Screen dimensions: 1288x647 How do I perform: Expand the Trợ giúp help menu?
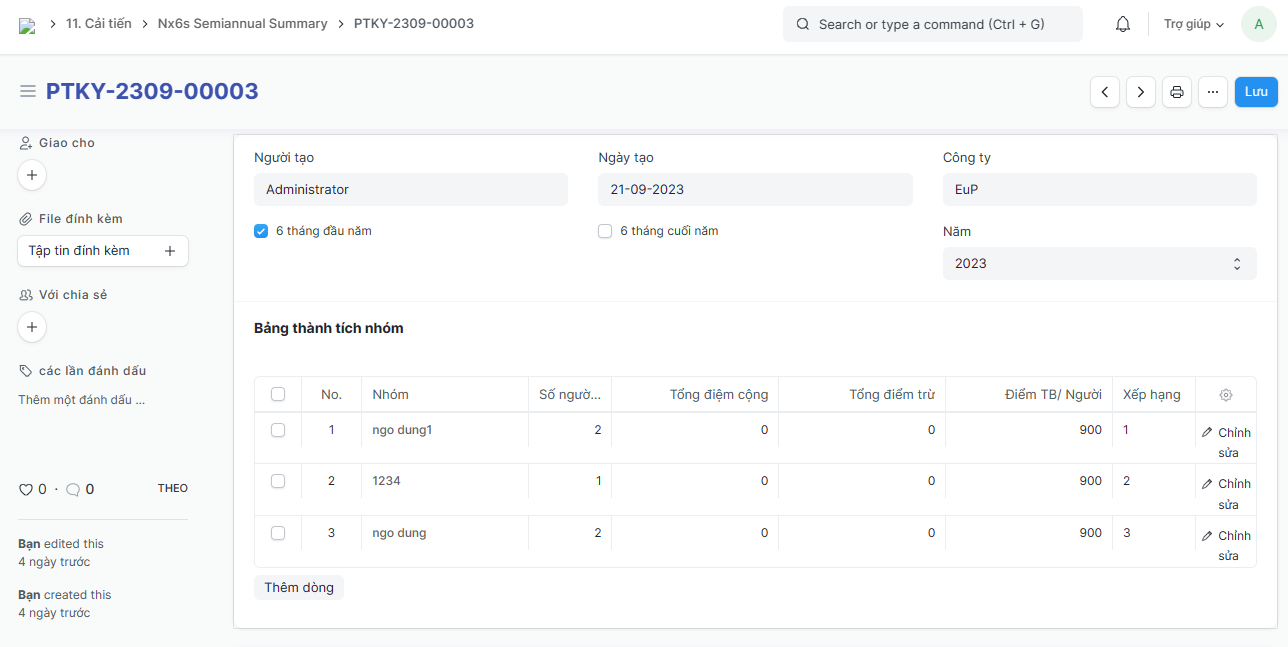tap(1194, 24)
